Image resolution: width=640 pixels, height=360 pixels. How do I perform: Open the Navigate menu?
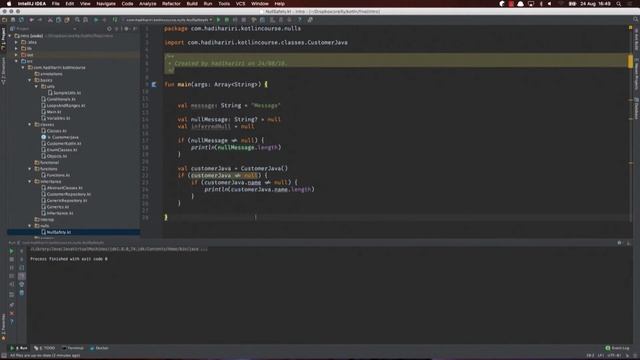tap(106, 4)
